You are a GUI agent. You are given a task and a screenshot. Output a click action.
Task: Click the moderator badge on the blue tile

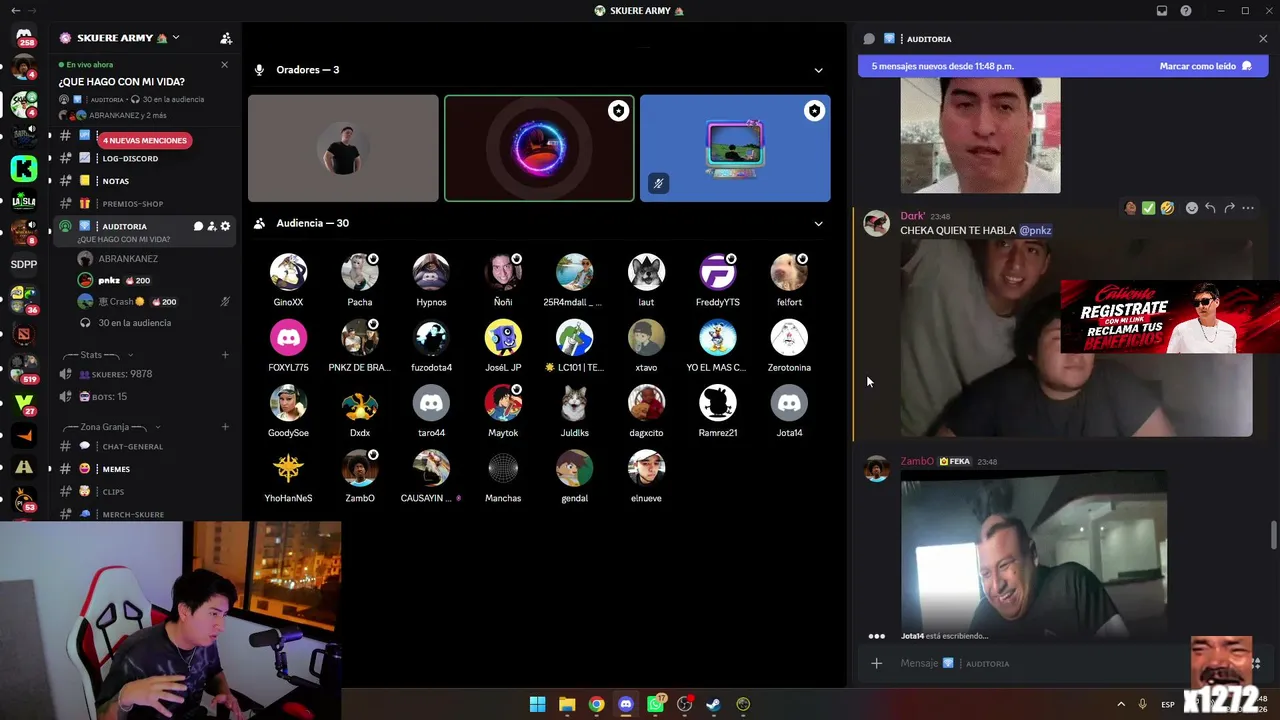point(814,111)
